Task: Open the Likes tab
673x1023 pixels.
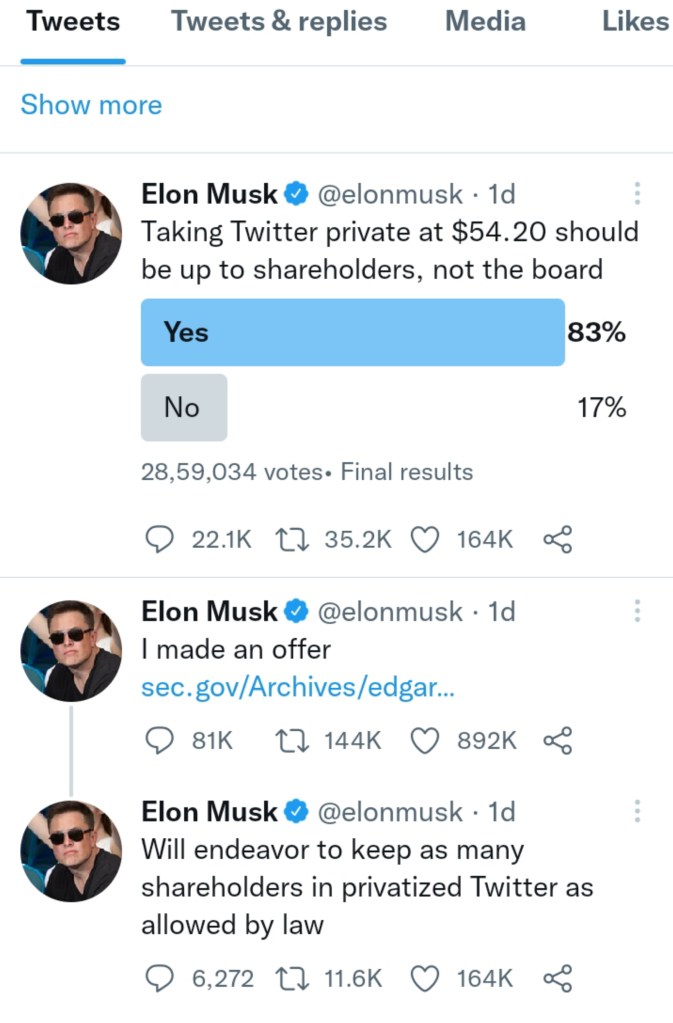Action: pos(635,22)
